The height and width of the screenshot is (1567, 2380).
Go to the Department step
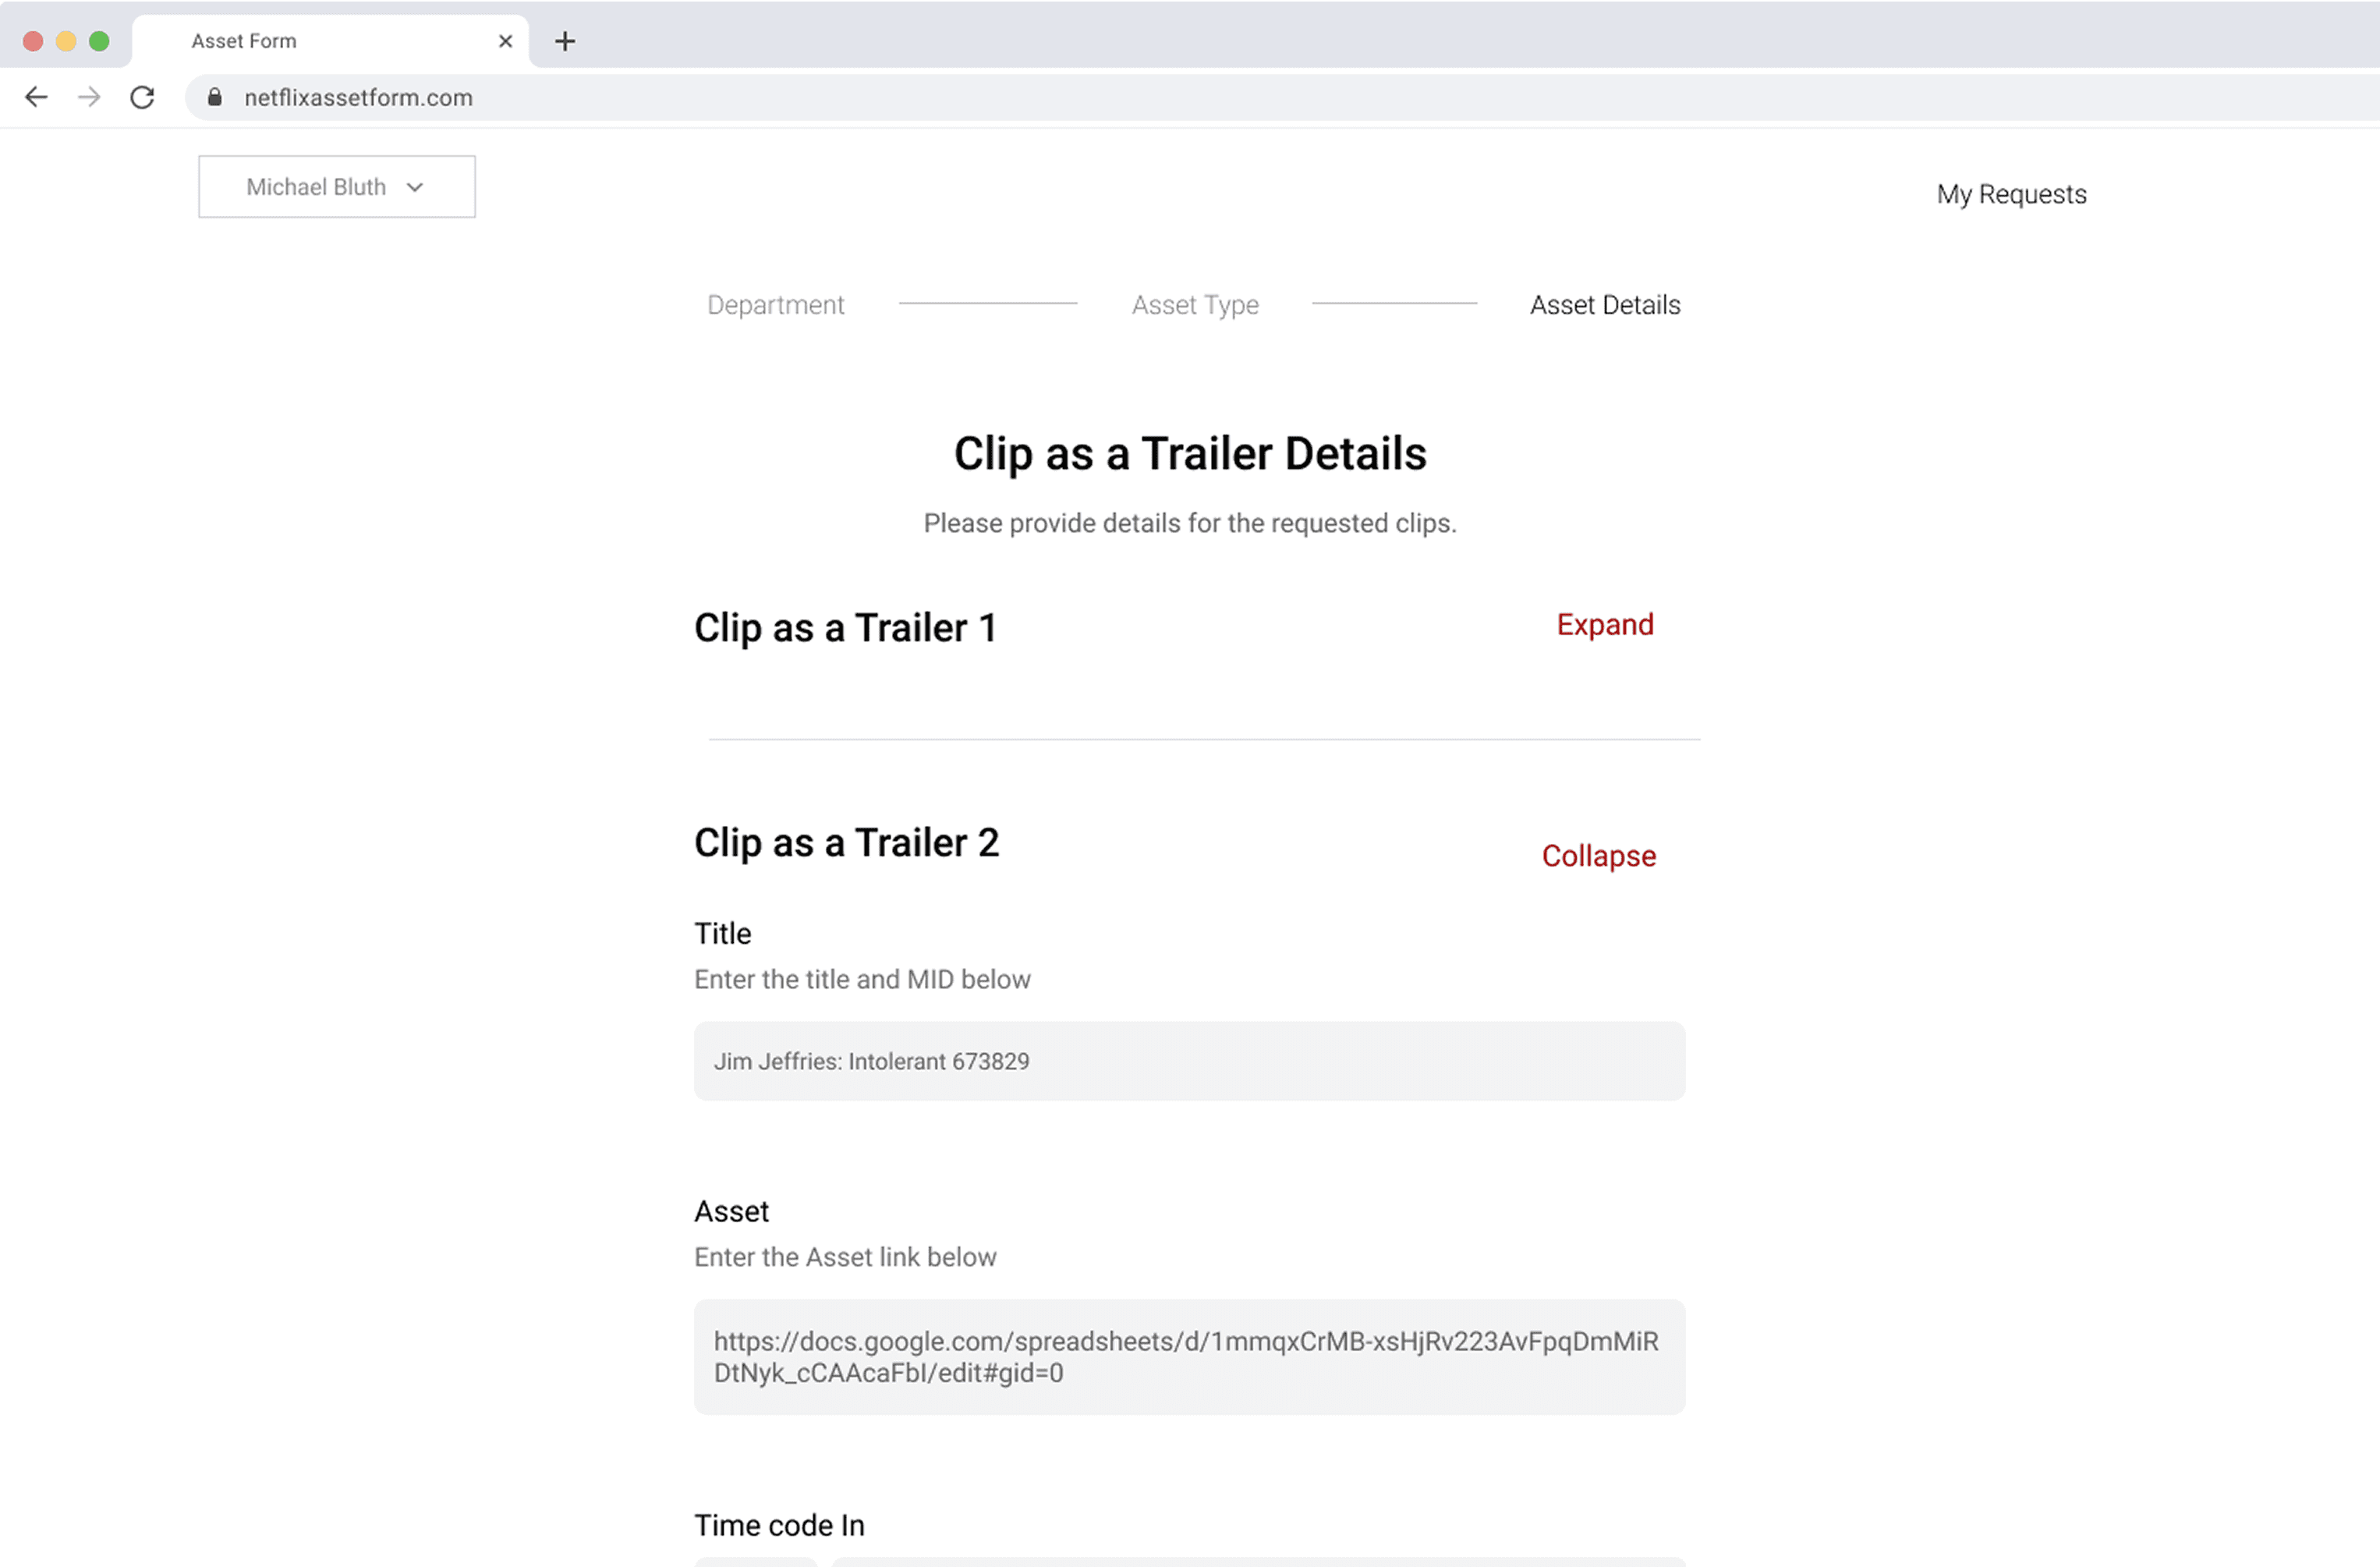775,305
